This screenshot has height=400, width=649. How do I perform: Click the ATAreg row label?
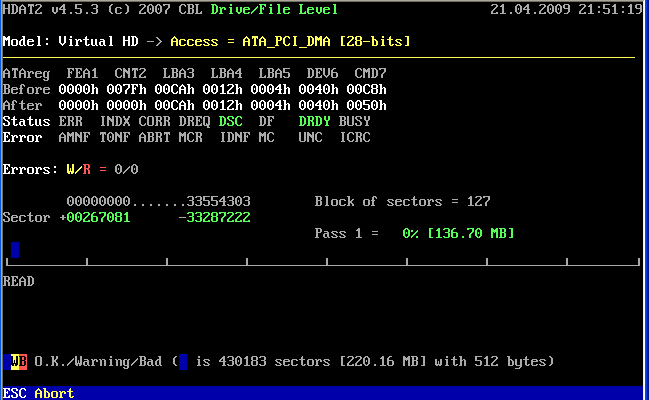pos(26,73)
